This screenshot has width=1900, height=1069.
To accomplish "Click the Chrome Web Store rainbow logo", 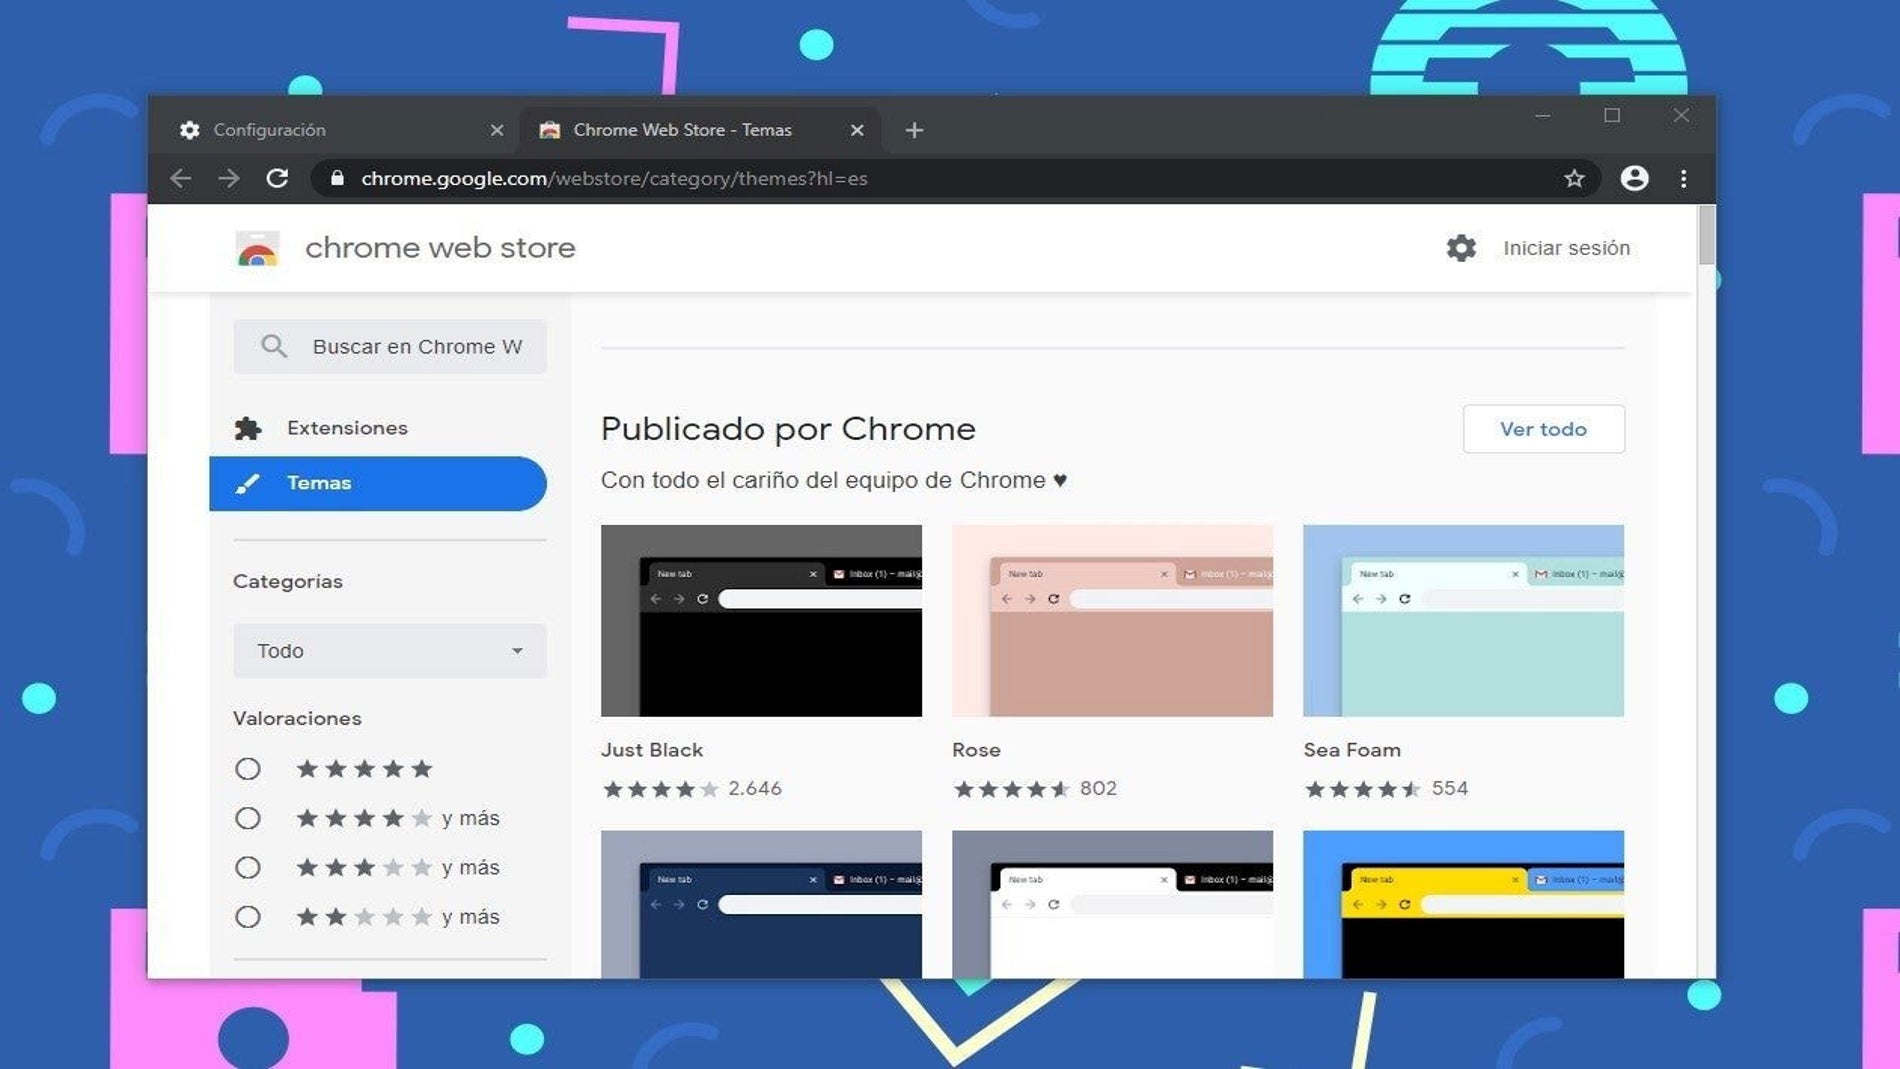I will [257, 249].
